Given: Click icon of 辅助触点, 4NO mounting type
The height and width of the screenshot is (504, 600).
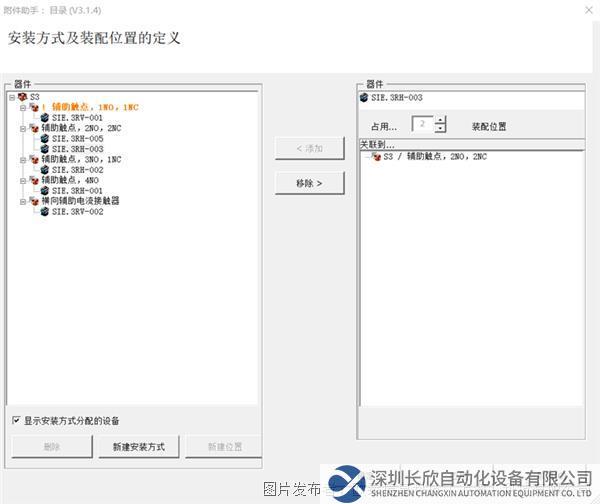Looking at the screenshot, I should (33, 180).
